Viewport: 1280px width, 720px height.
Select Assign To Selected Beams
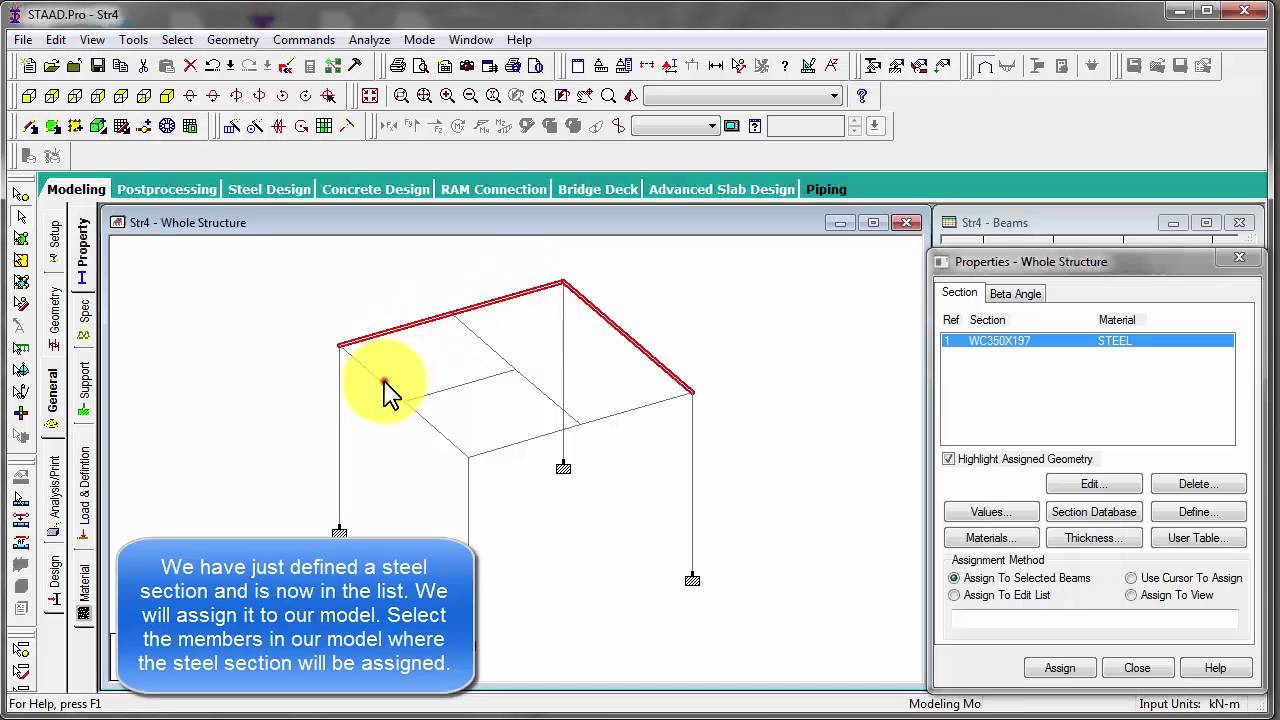pyautogui.click(x=954, y=578)
